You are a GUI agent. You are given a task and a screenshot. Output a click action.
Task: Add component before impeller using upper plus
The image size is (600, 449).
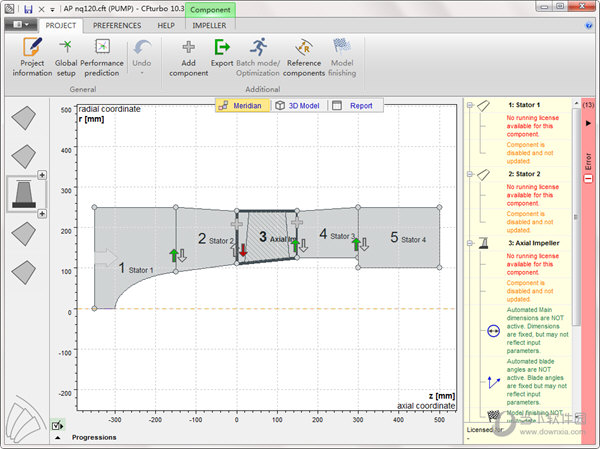tap(42, 175)
